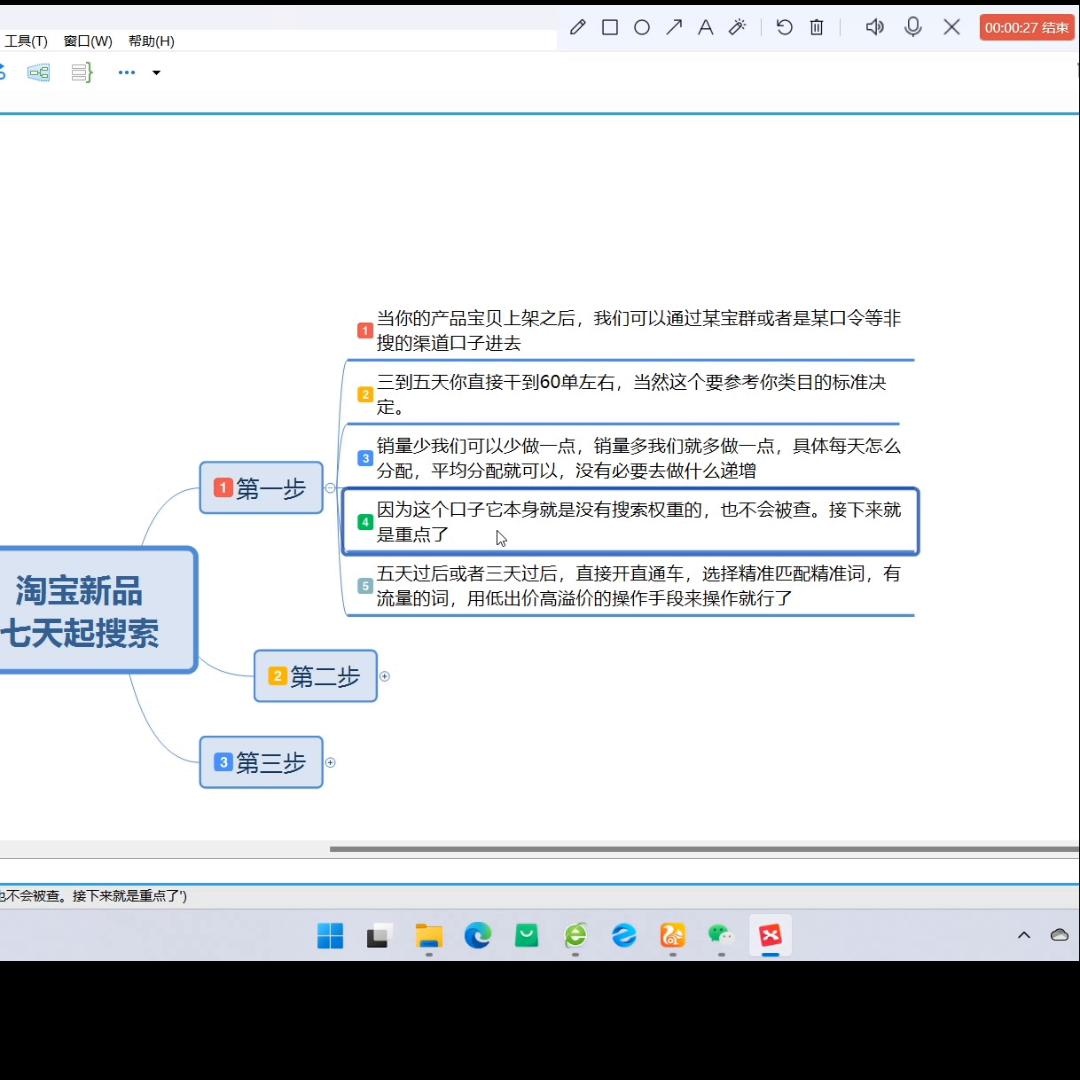The width and height of the screenshot is (1080, 1080).
Task: Click priority 5 marker on last subtopic
Action: (365, 586)
